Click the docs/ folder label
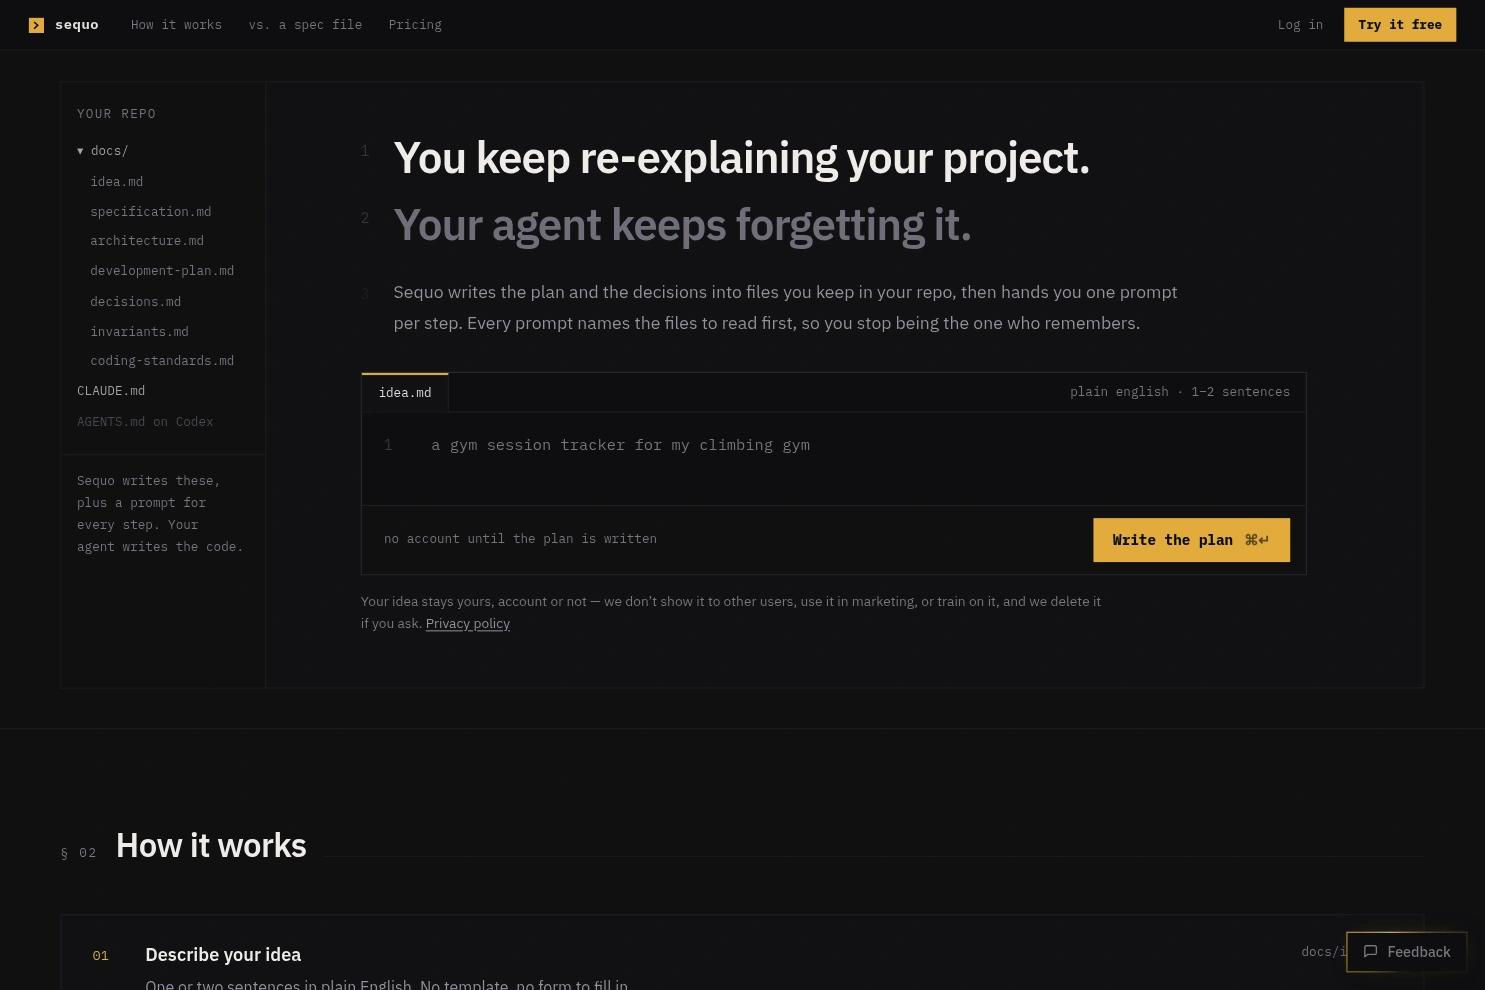Screen dimensions: 1485x990 coord(109,151)
